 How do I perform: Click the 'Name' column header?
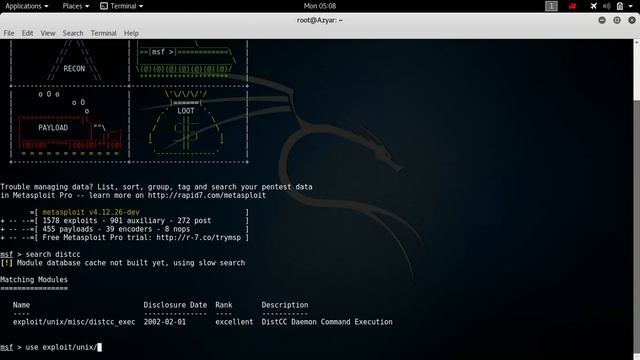click(x=21, y=305)
